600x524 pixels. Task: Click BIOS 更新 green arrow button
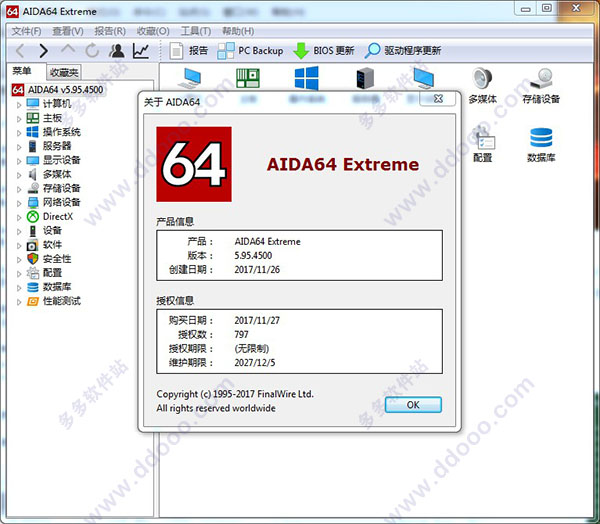[324, 51]
